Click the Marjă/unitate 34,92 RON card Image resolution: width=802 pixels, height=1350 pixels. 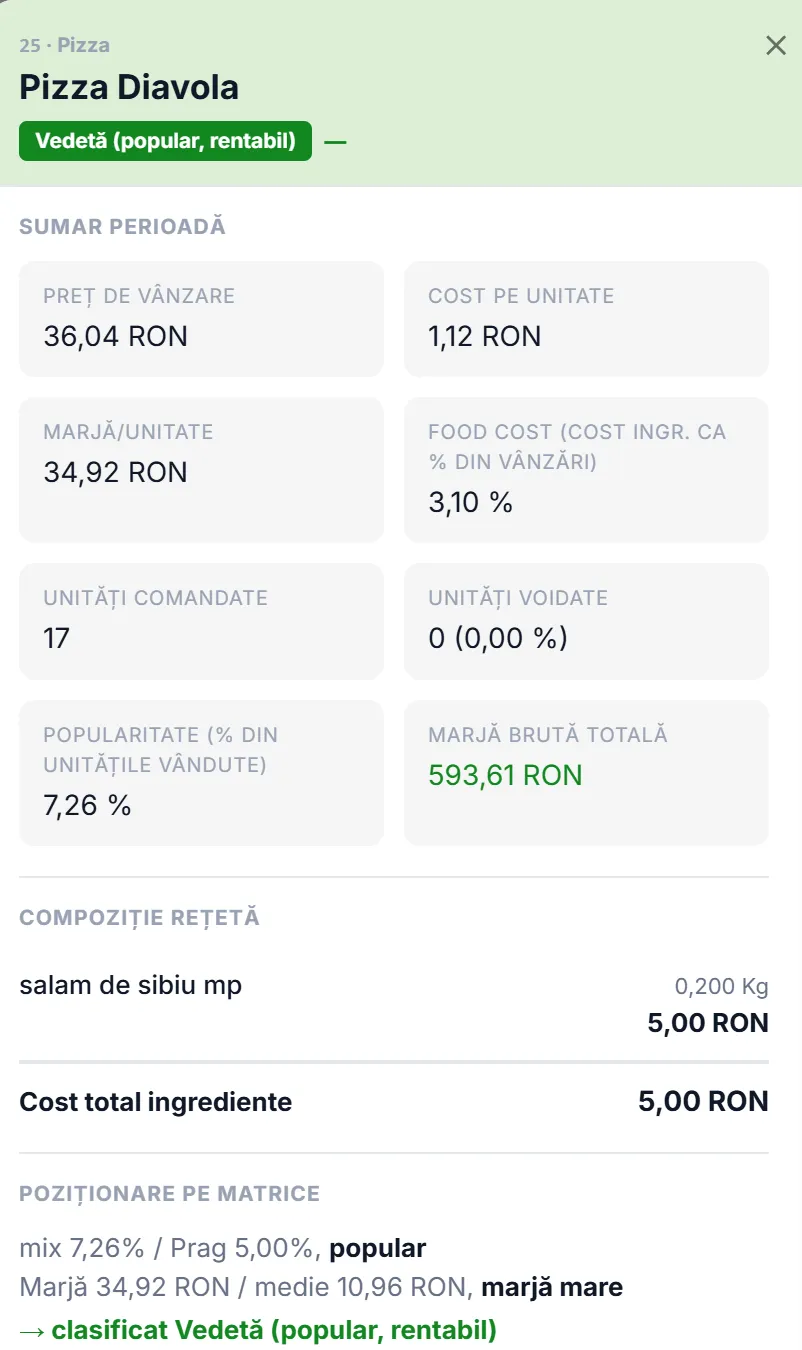coord(201,470)
